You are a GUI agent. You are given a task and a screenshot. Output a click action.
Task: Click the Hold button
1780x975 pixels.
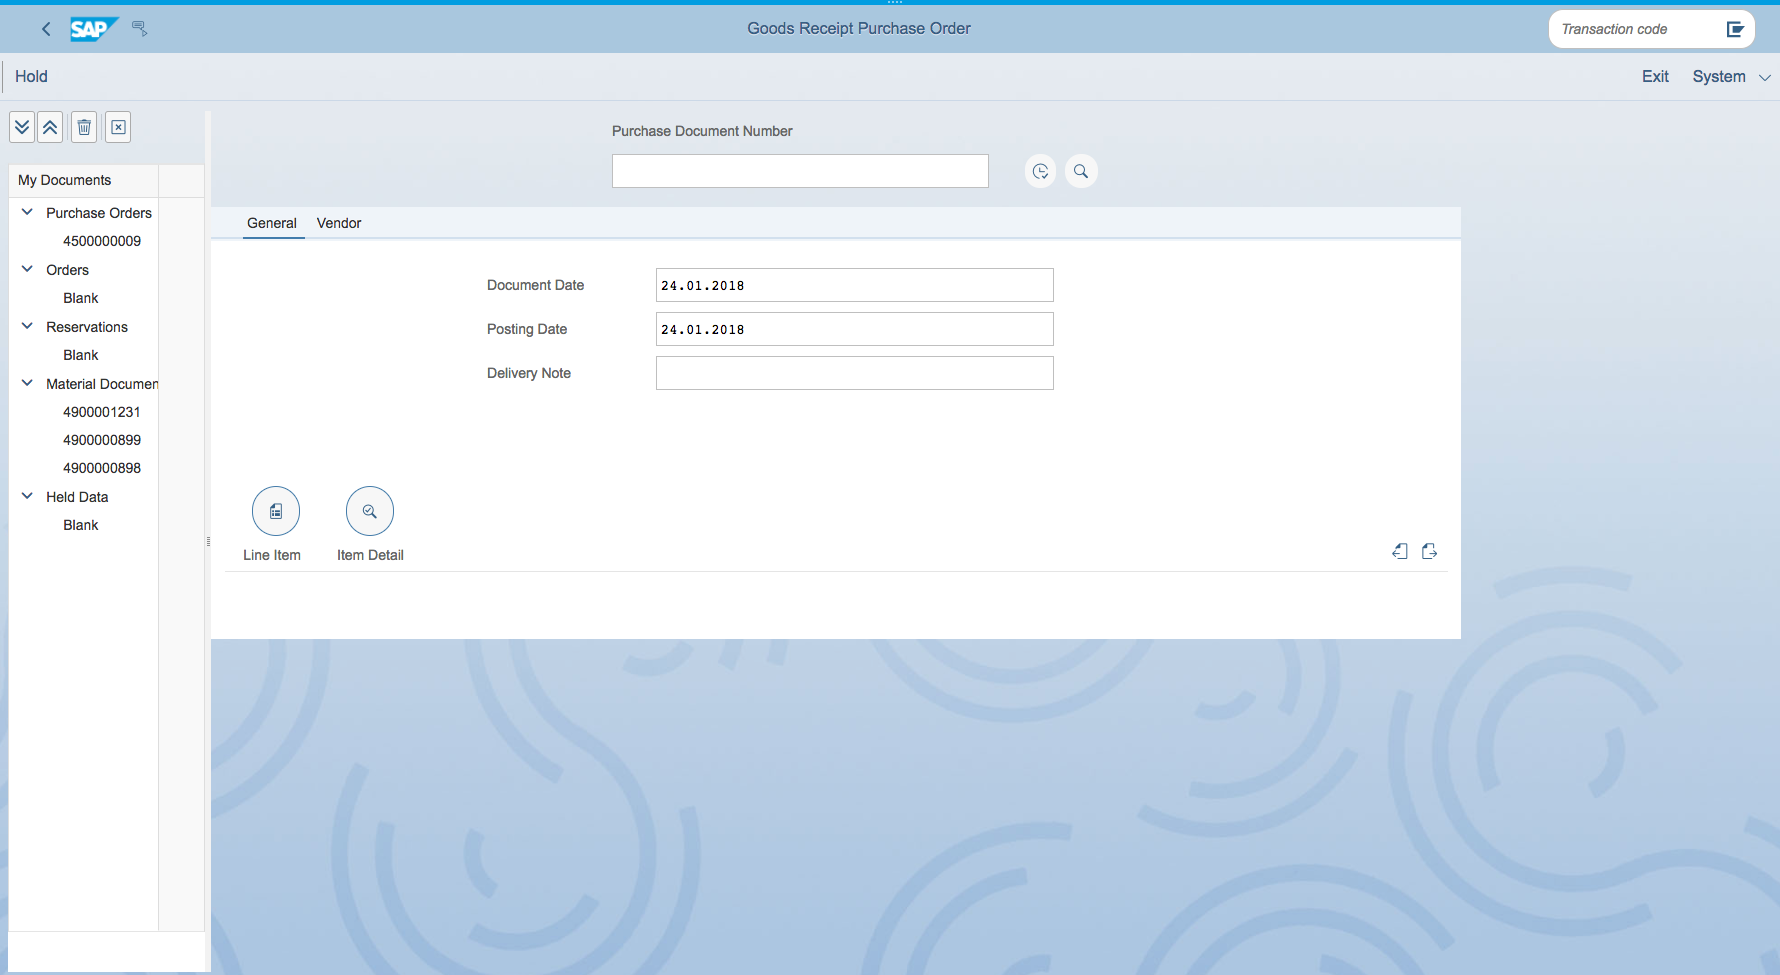(x=31, y=77)
